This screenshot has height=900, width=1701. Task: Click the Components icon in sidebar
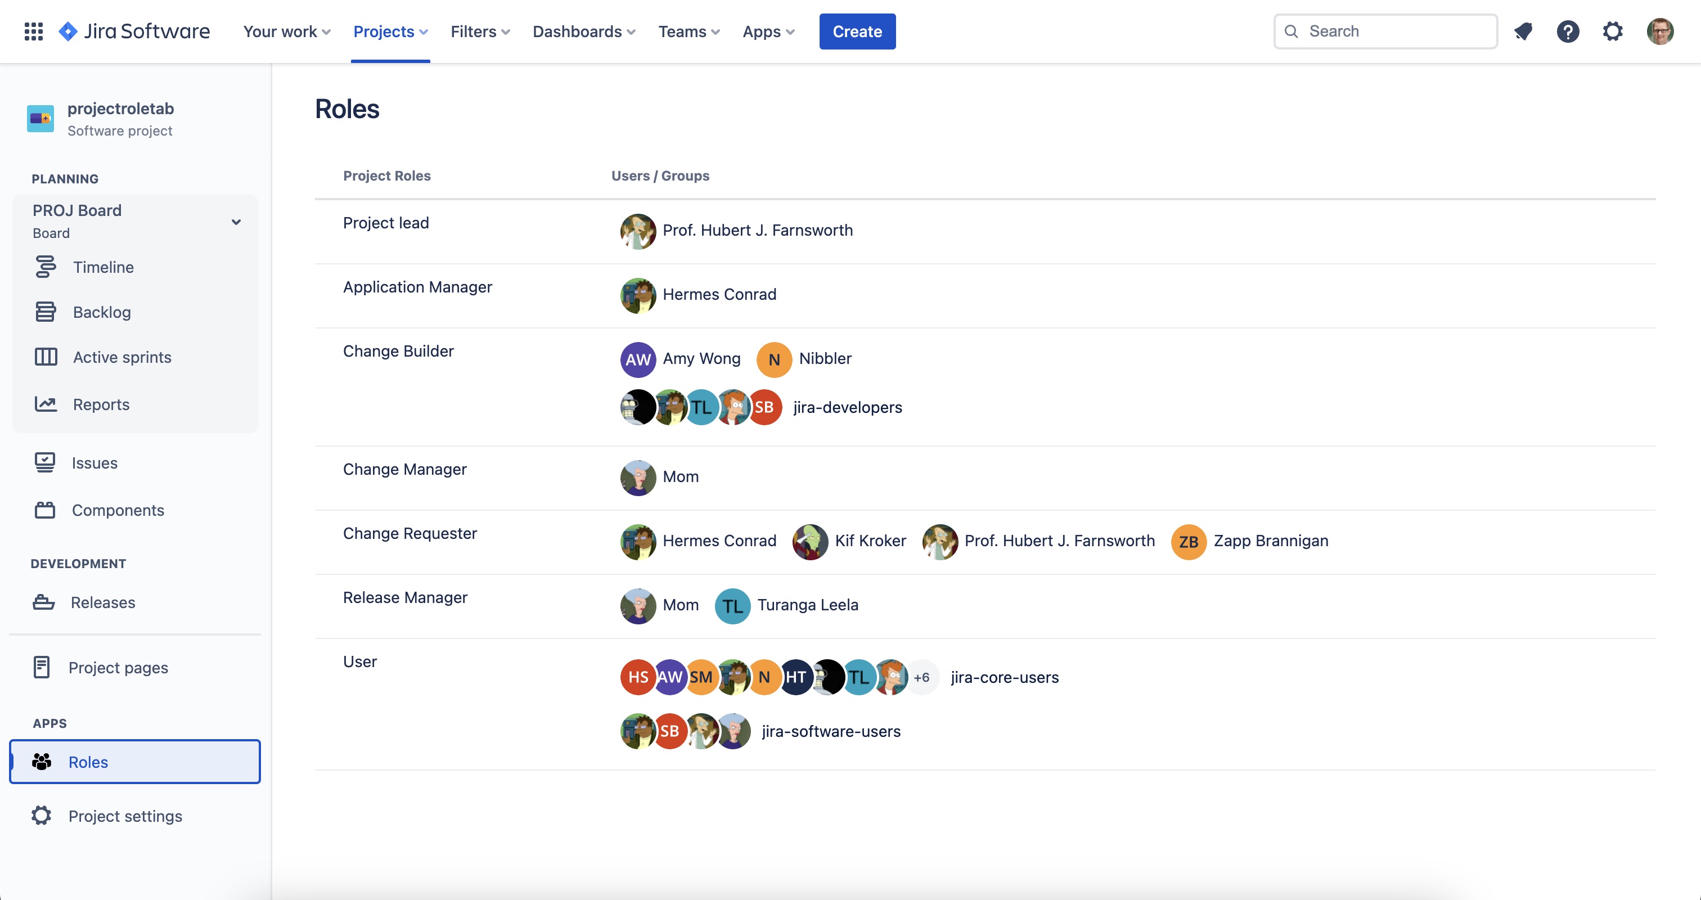45,510
